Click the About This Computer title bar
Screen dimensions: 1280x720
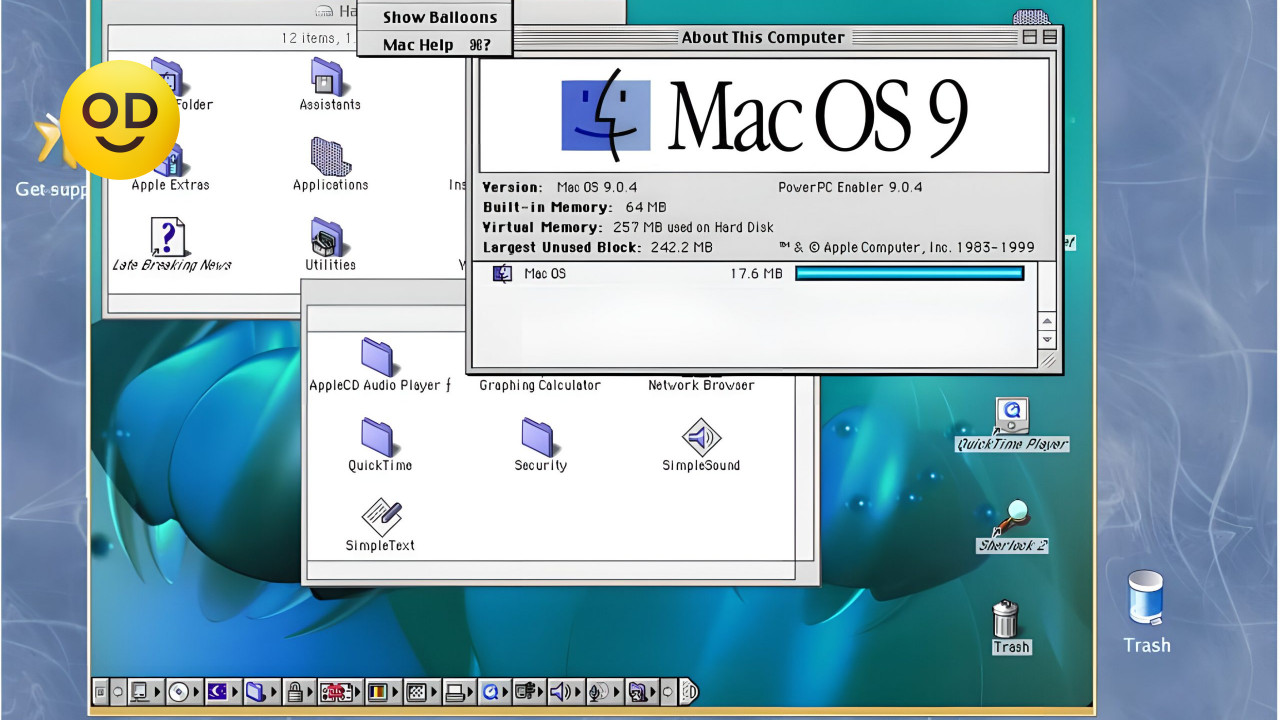pos(764,37)
